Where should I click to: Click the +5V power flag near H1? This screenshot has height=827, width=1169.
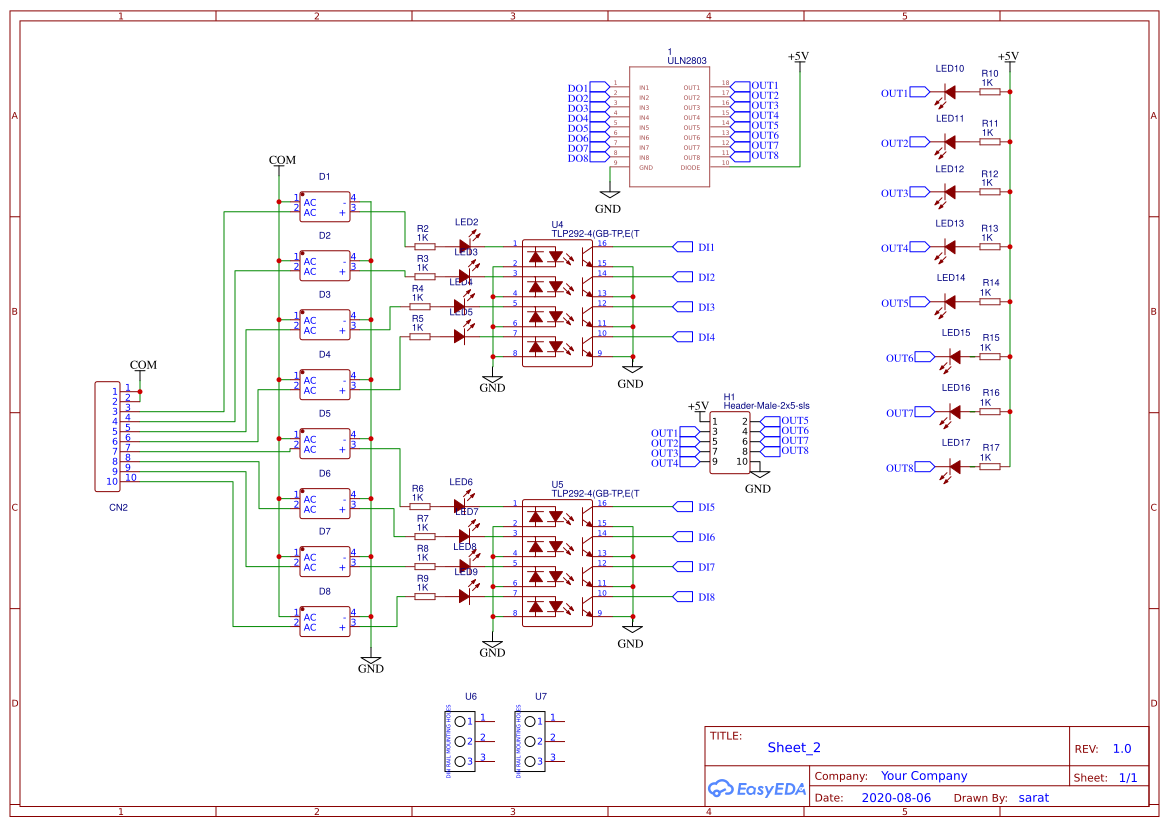(697, 405)
